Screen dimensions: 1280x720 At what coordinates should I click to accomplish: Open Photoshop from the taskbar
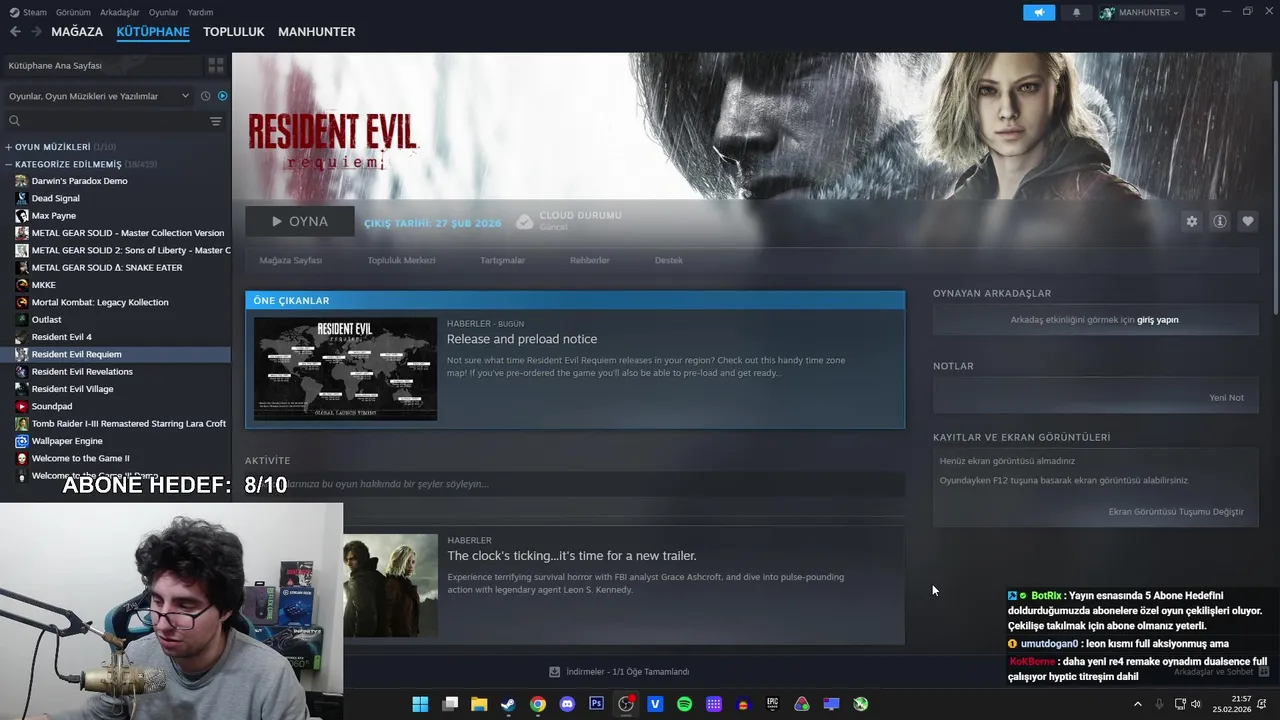click(x=596, y=704)
